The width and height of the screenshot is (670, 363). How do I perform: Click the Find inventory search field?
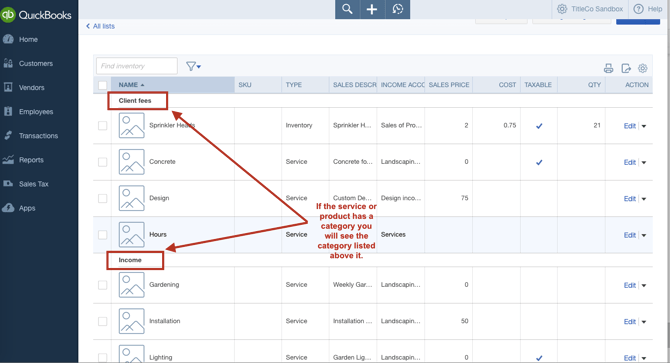pos(137,66)
